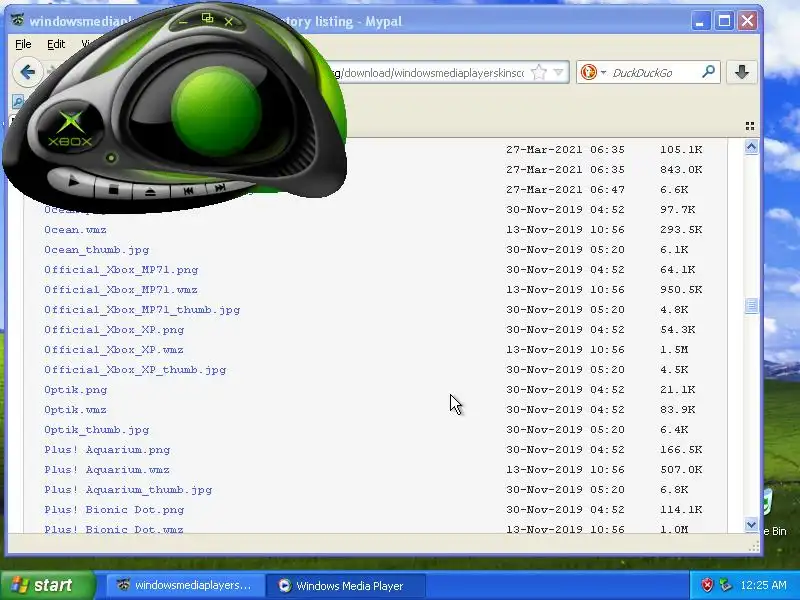Switch to windowsmediaplayers taskbar button

click(185, 585)
